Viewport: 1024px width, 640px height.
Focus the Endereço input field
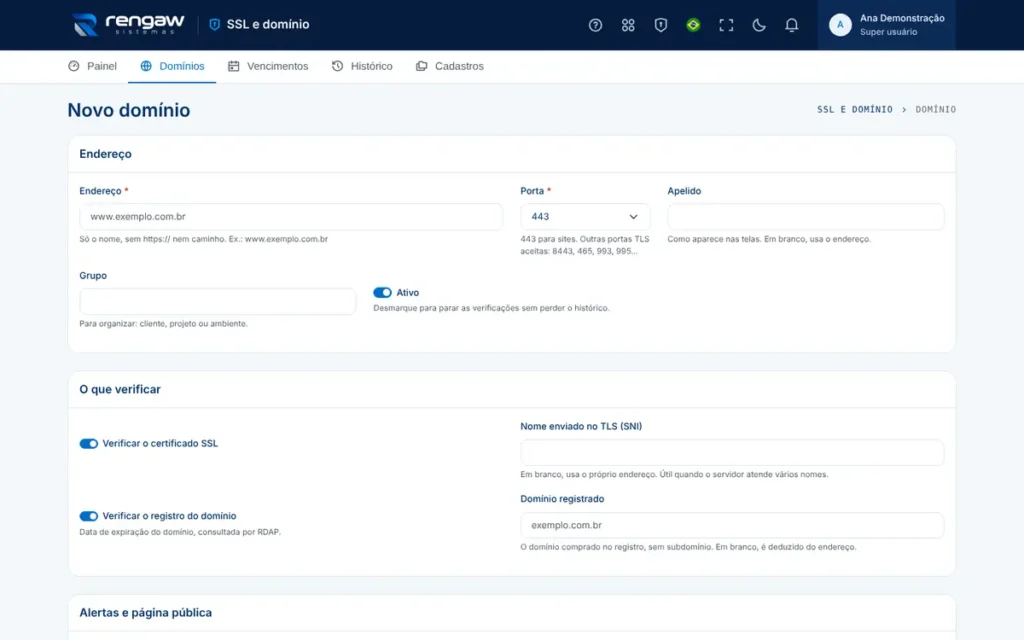pyautogui.click(x=291, y=217)
